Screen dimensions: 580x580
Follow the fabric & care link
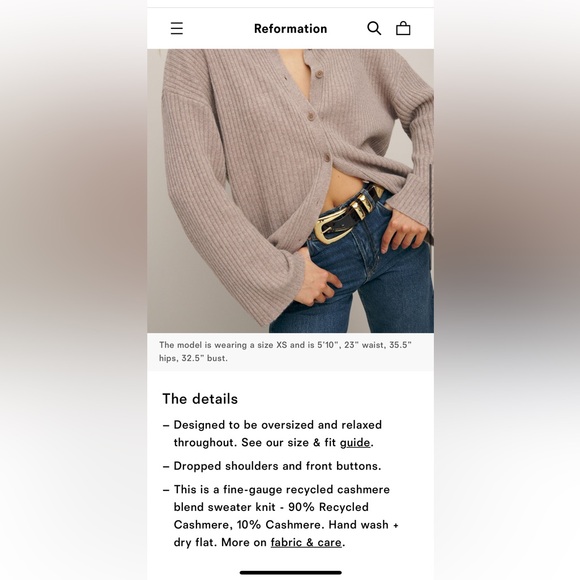point(306,542)
